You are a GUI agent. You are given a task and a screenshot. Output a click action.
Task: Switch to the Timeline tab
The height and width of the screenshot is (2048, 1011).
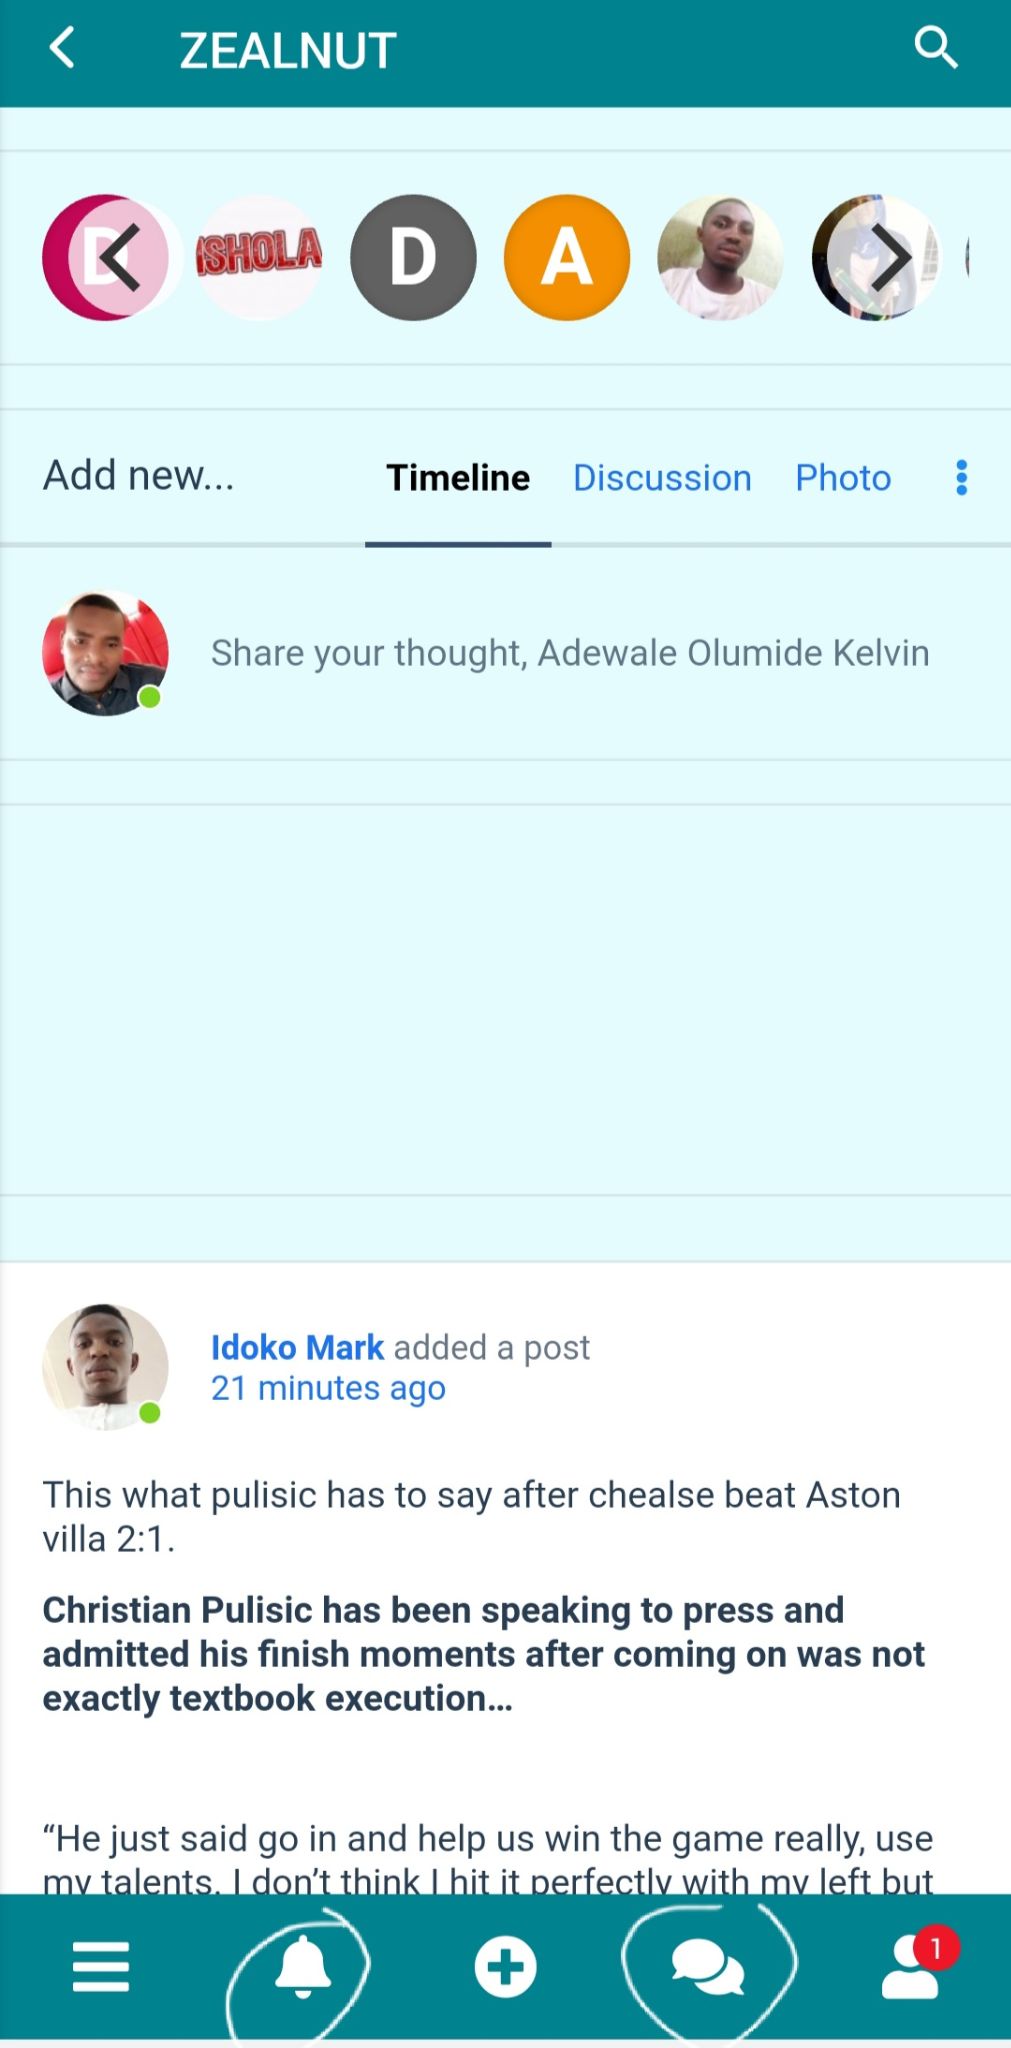pyautogui.click(x=458, y=478)
